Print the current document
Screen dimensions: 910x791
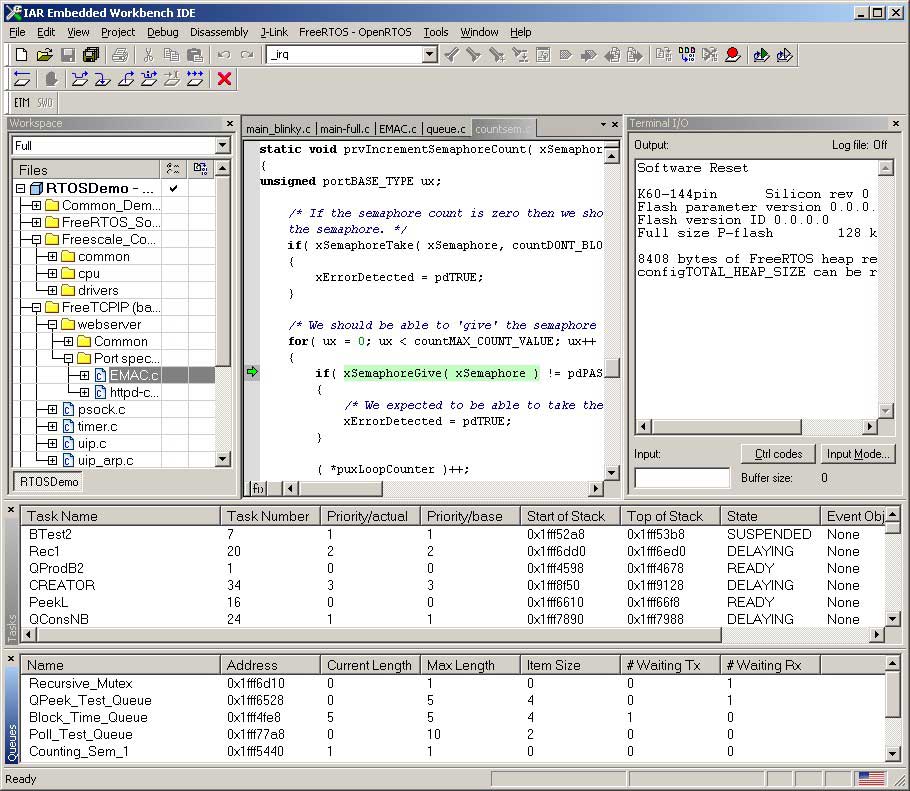[120, 55]
